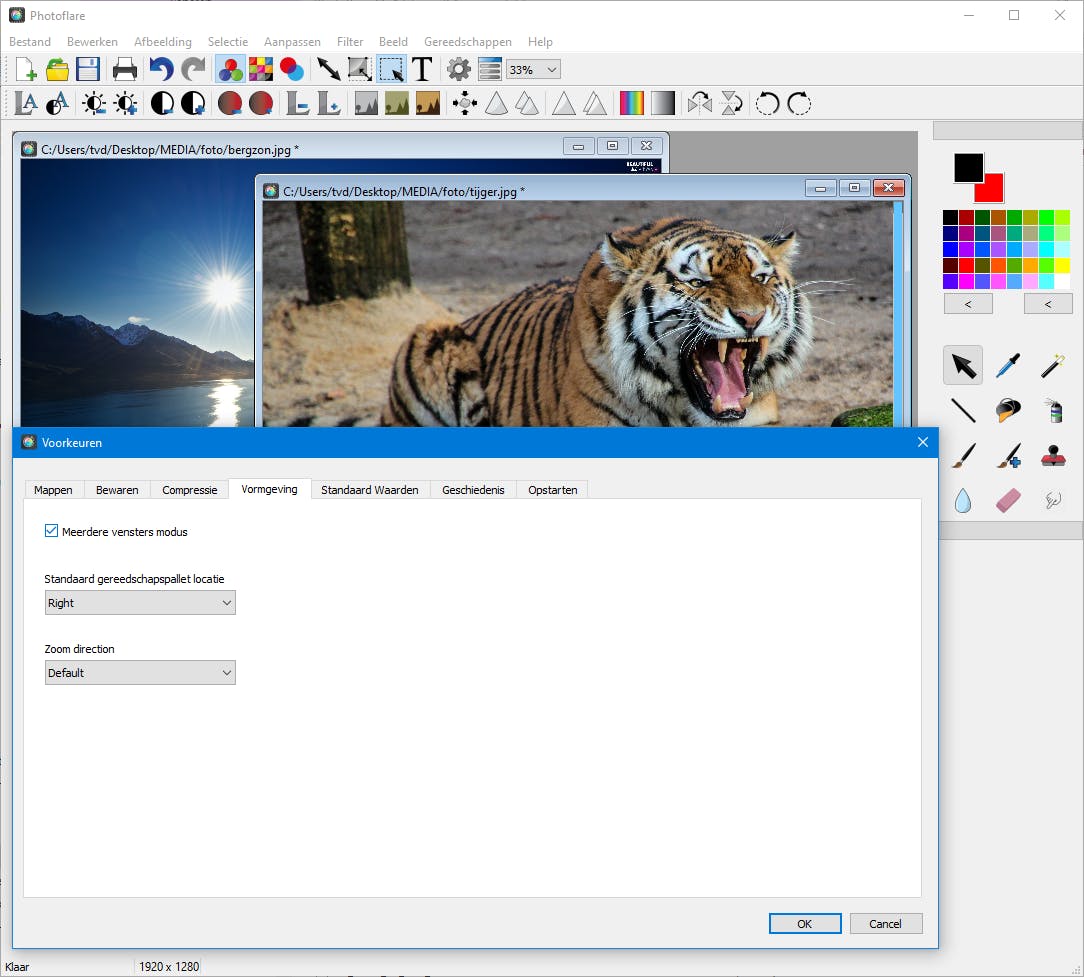The image size is (1084, 977).
Task: Select the Text tool in toolbar
Action: 422,69
